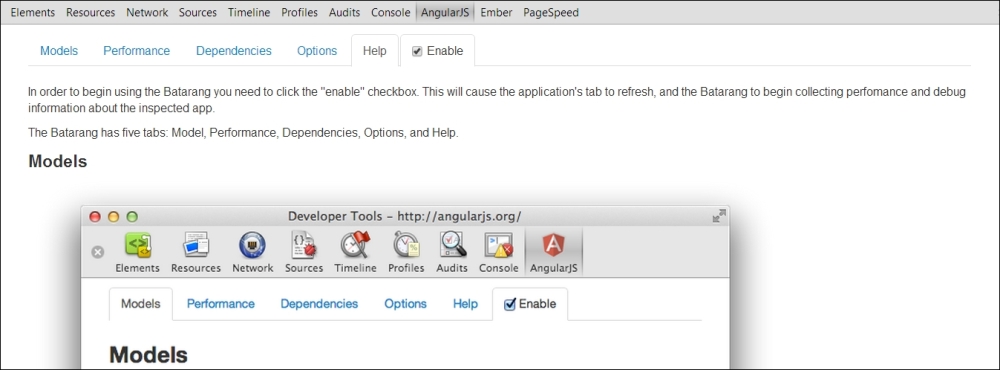Click the small bold Models heading in help text

click(x=57, y=161)
